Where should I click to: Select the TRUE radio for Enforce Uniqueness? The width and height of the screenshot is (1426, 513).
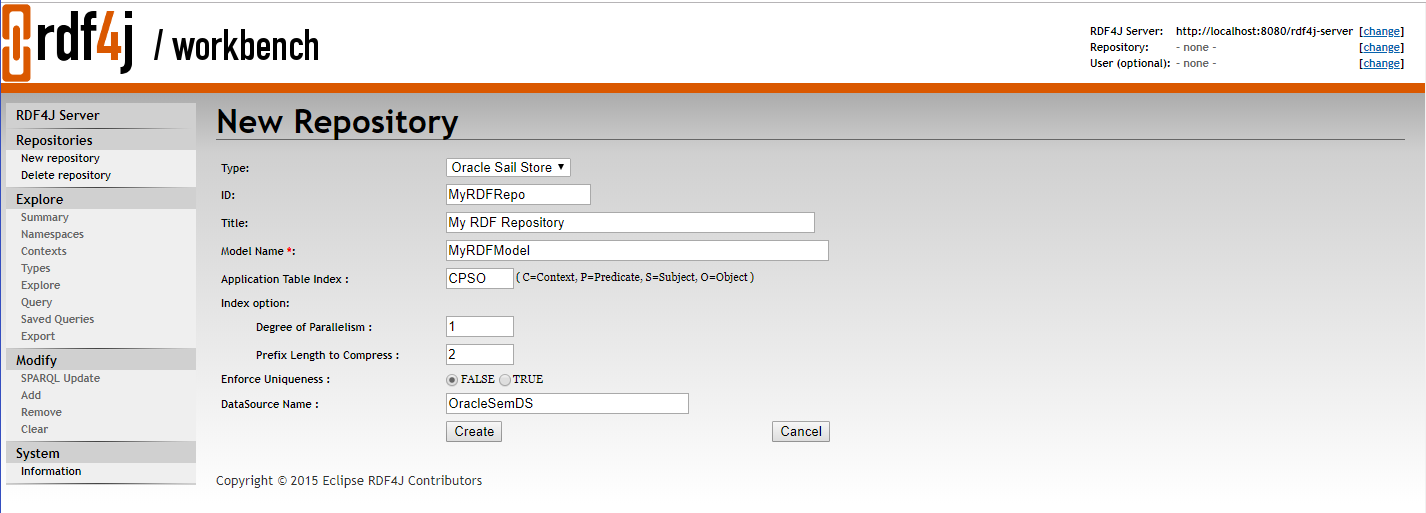505,380
